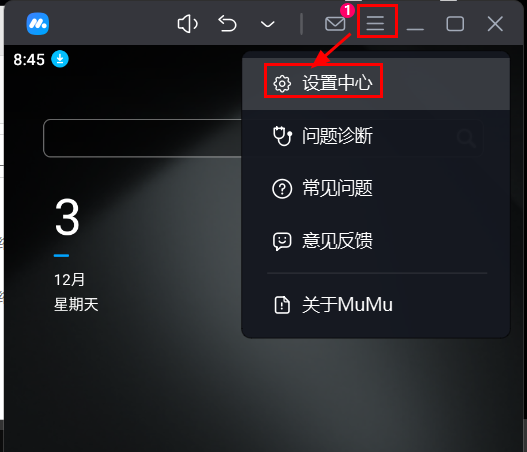Open 关于MuMu about entry
Screen dimensions: 527x452
tap(376, 305)
